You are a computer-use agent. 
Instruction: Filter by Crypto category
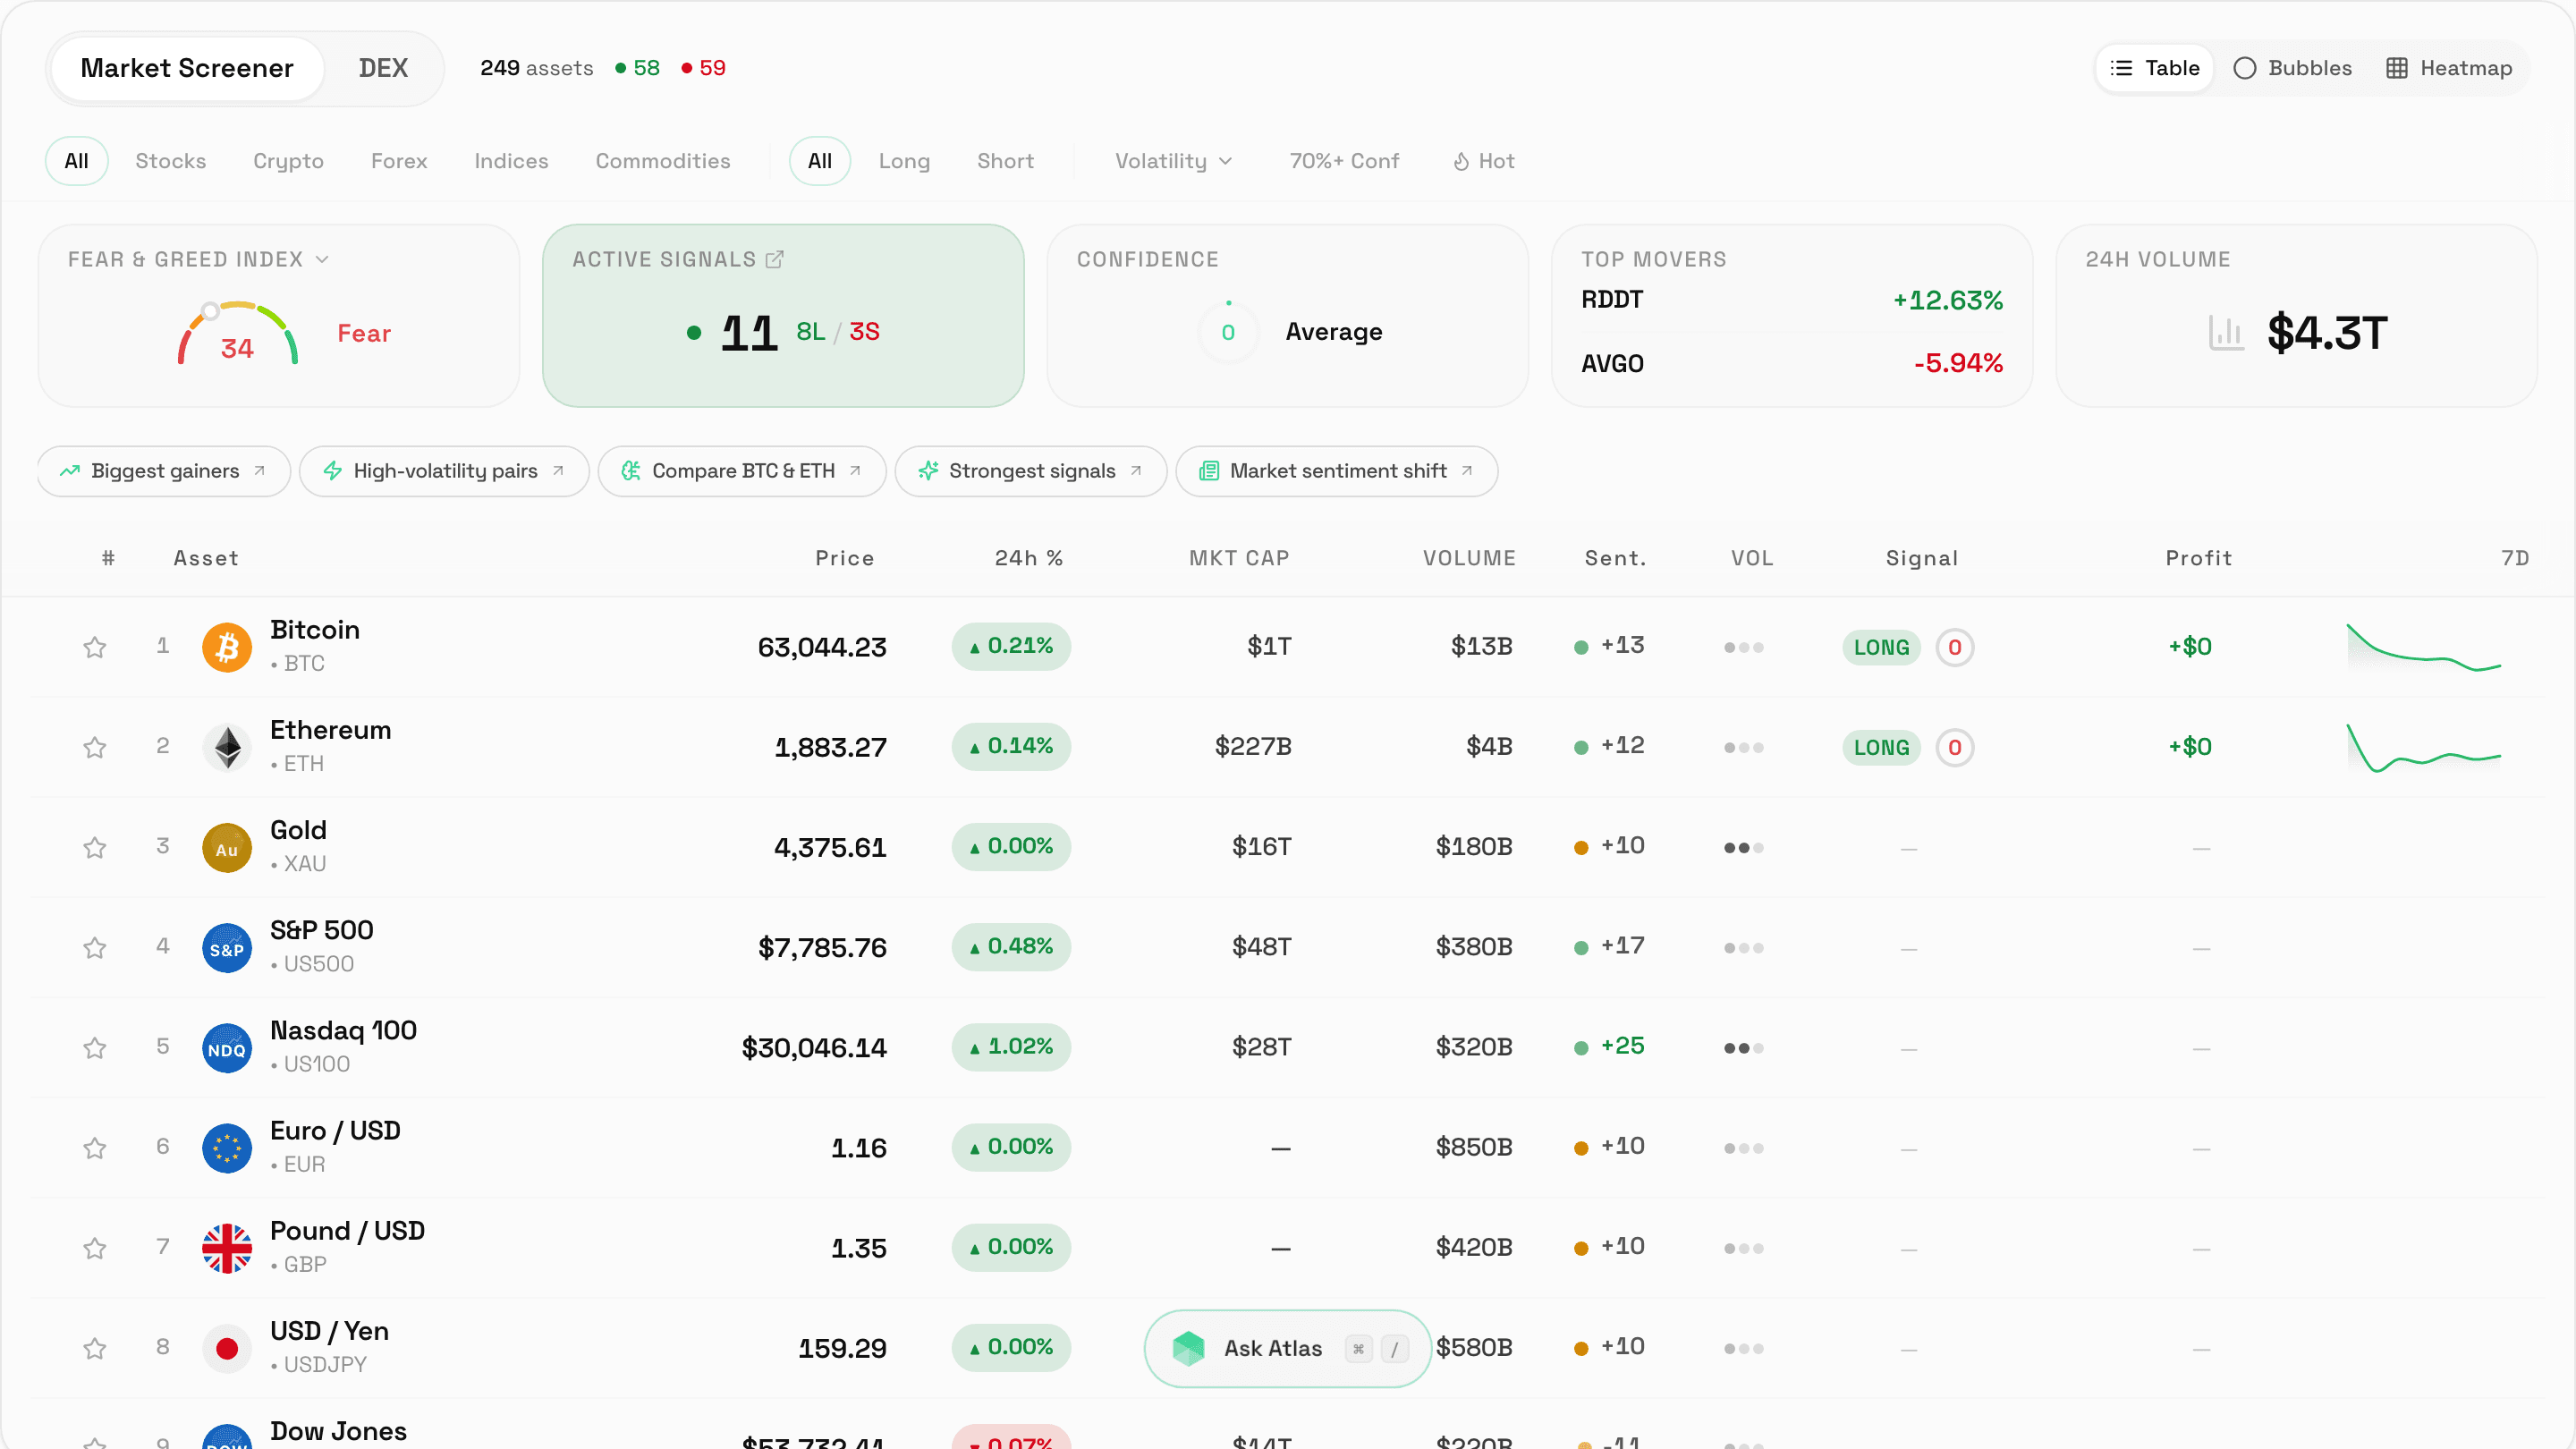pyautogui.click(x=288, y=161)
